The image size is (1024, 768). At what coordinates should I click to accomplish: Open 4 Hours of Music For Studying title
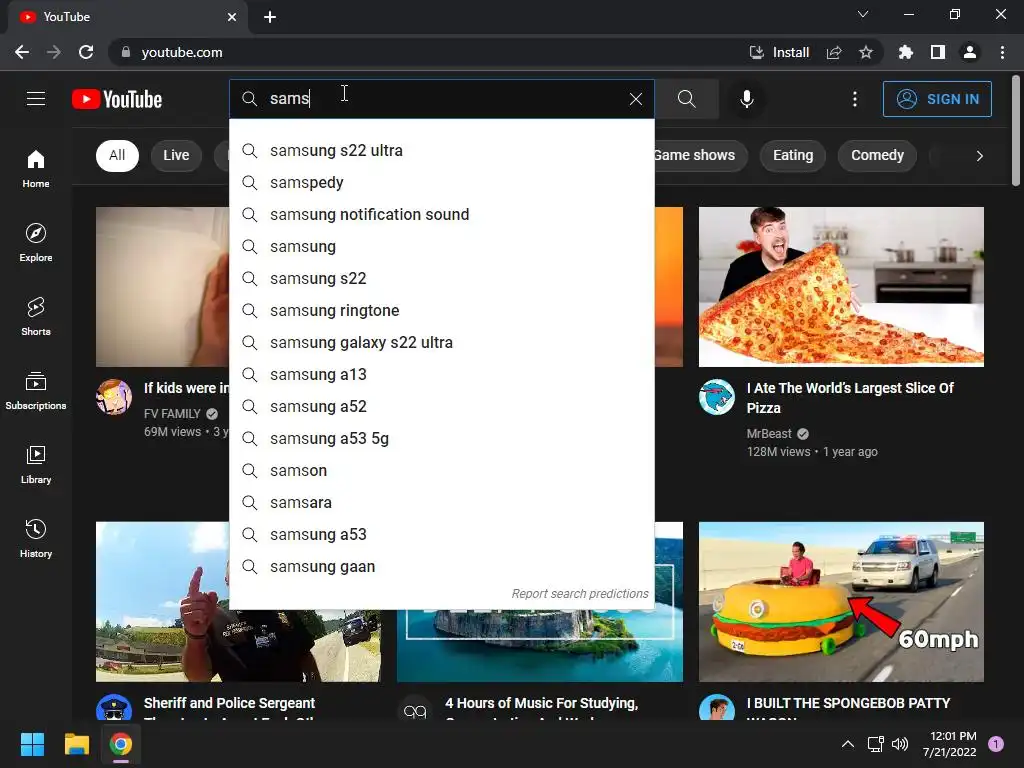(541, 703)
